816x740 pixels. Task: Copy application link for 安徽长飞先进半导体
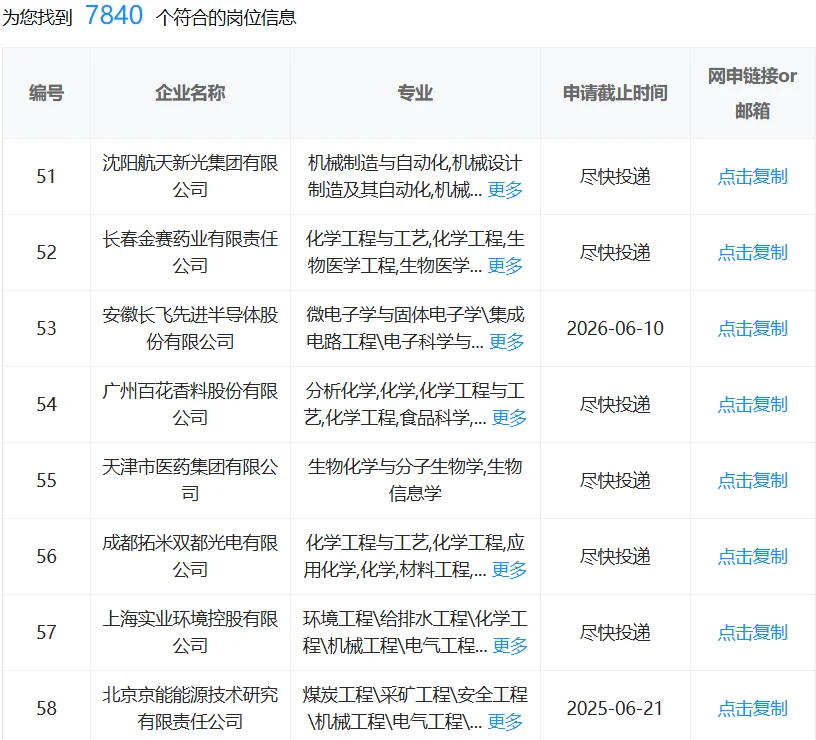tap(751, 328)
